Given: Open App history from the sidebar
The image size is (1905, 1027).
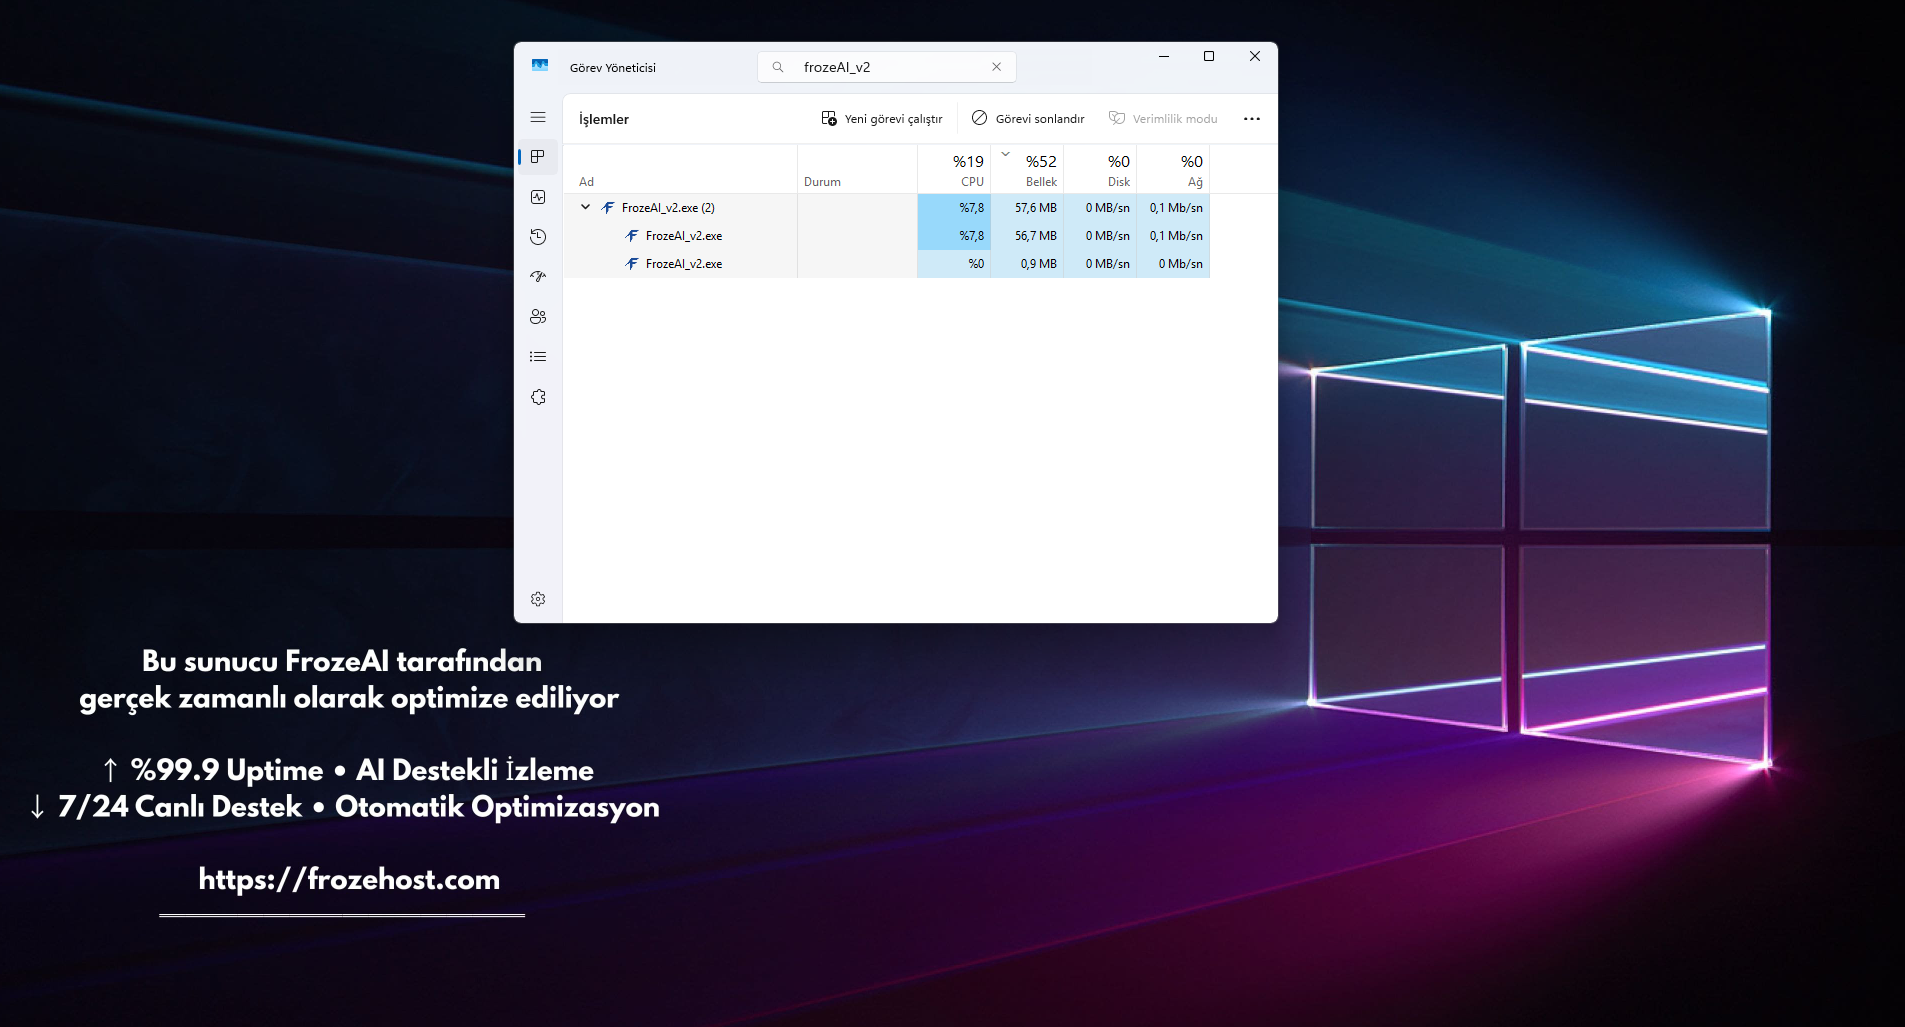Looking at the screenshot, I should pos(538,237).
